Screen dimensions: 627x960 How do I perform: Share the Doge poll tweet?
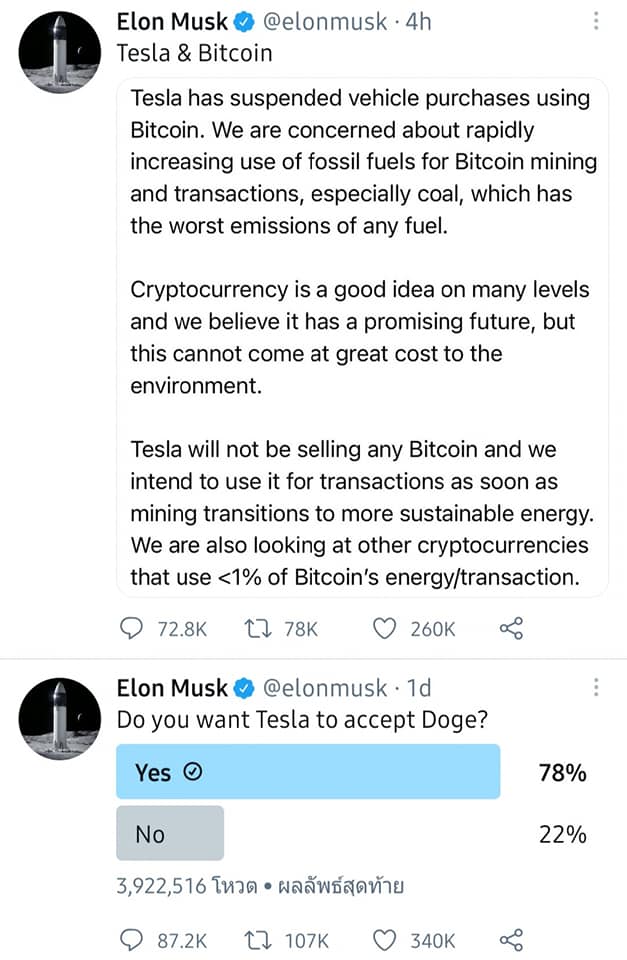[x=511, y=940]
